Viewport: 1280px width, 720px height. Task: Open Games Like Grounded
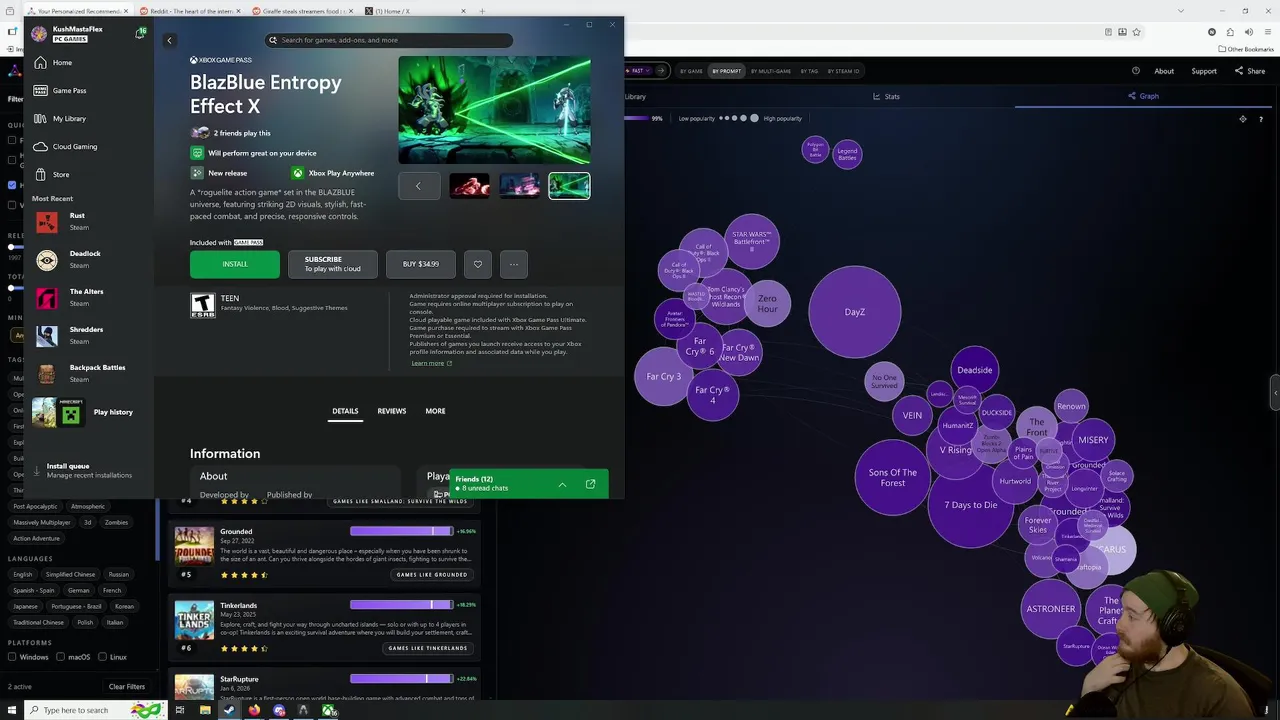click(432, 574)
